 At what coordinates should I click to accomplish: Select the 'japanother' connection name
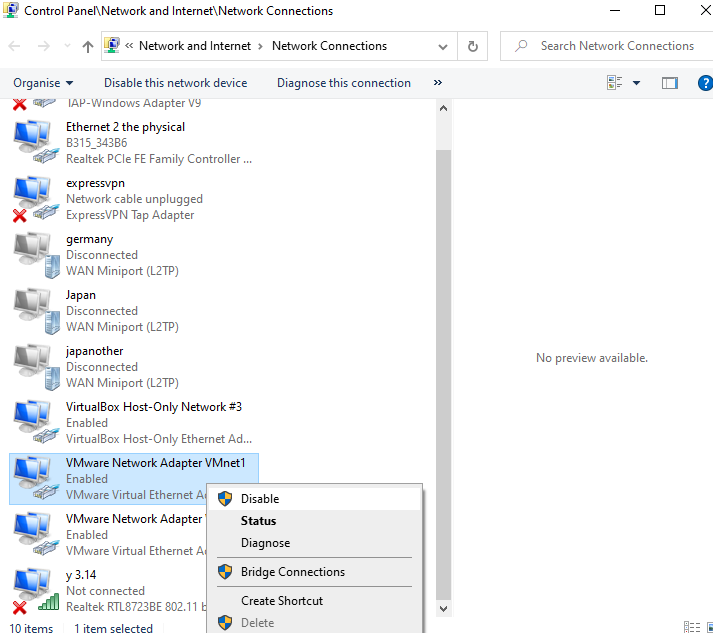click(95, 351)
